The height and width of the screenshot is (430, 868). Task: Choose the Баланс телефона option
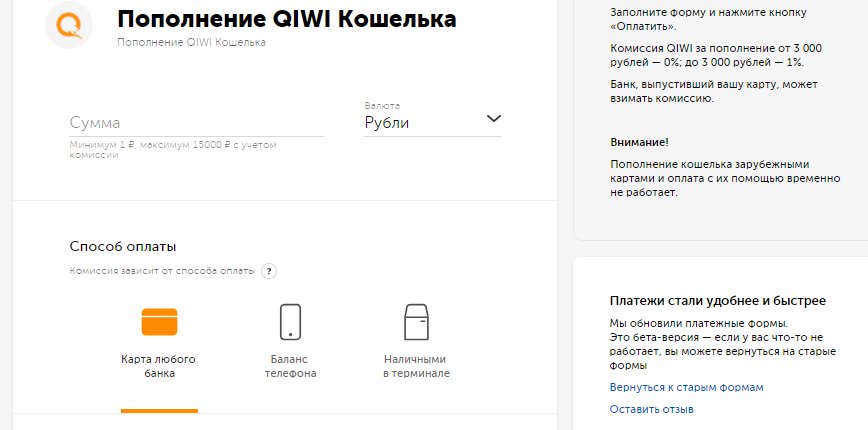[291, 366]
